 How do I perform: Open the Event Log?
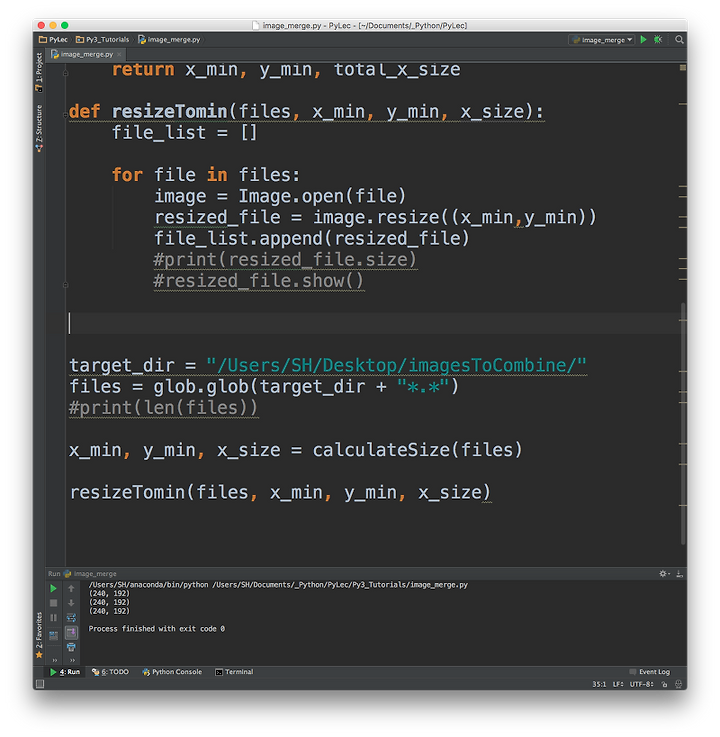(x=650, y=672)
